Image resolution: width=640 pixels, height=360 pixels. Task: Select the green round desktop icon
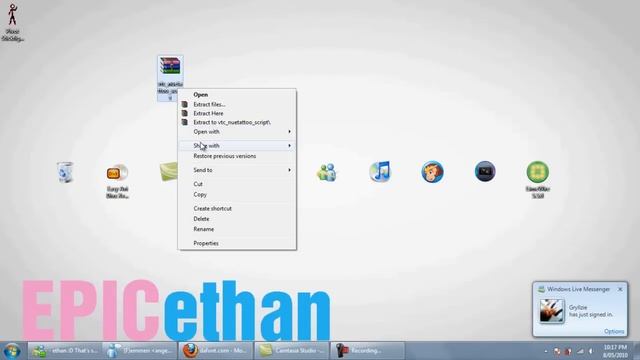pos(538,172)
